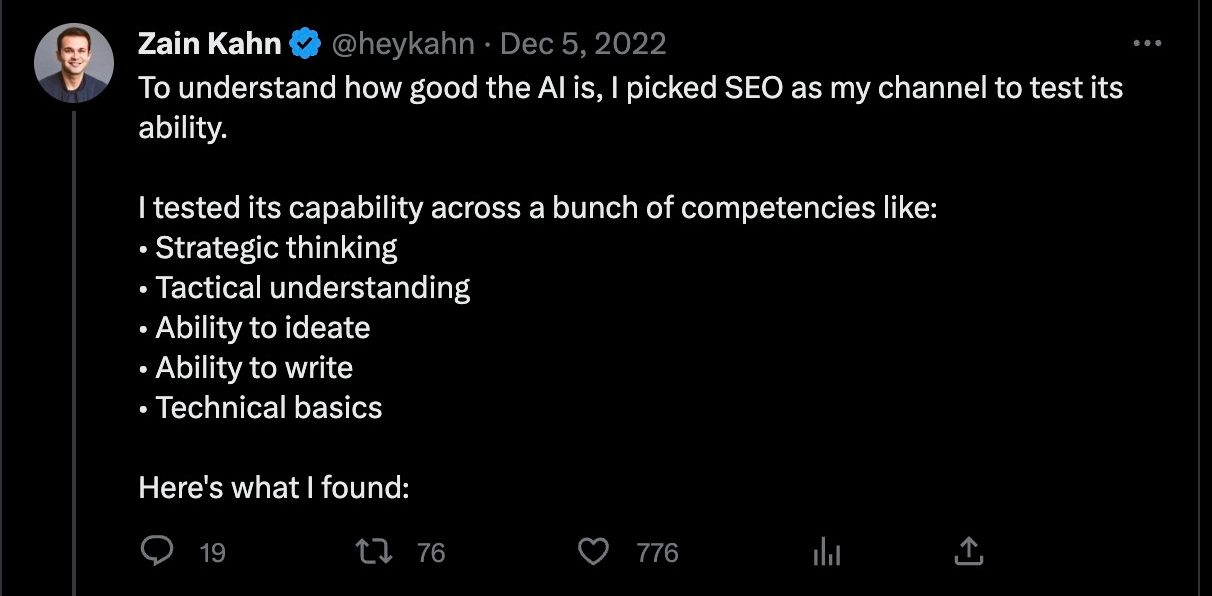Viewport: 1212px width, 596px height.
Task: Click the Dec 5, 2022 timestamp
Action: click(x=583, y=45)
